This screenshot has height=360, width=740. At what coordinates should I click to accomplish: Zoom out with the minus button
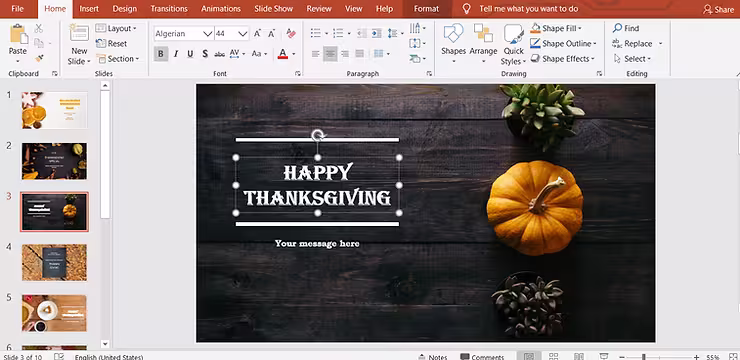tap(622, 357)
